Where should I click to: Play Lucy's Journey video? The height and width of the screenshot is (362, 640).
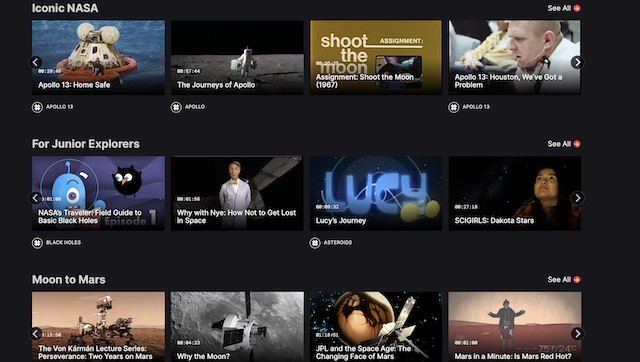tap(376, 193)
